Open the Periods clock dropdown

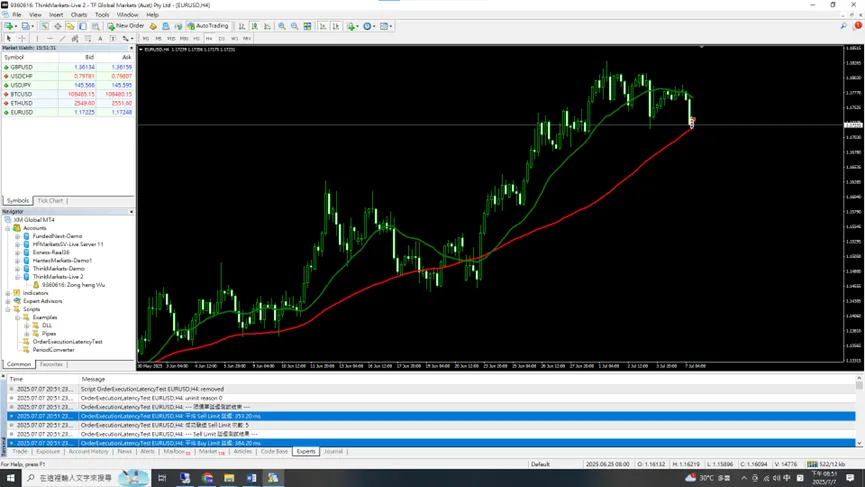[369, 26]
